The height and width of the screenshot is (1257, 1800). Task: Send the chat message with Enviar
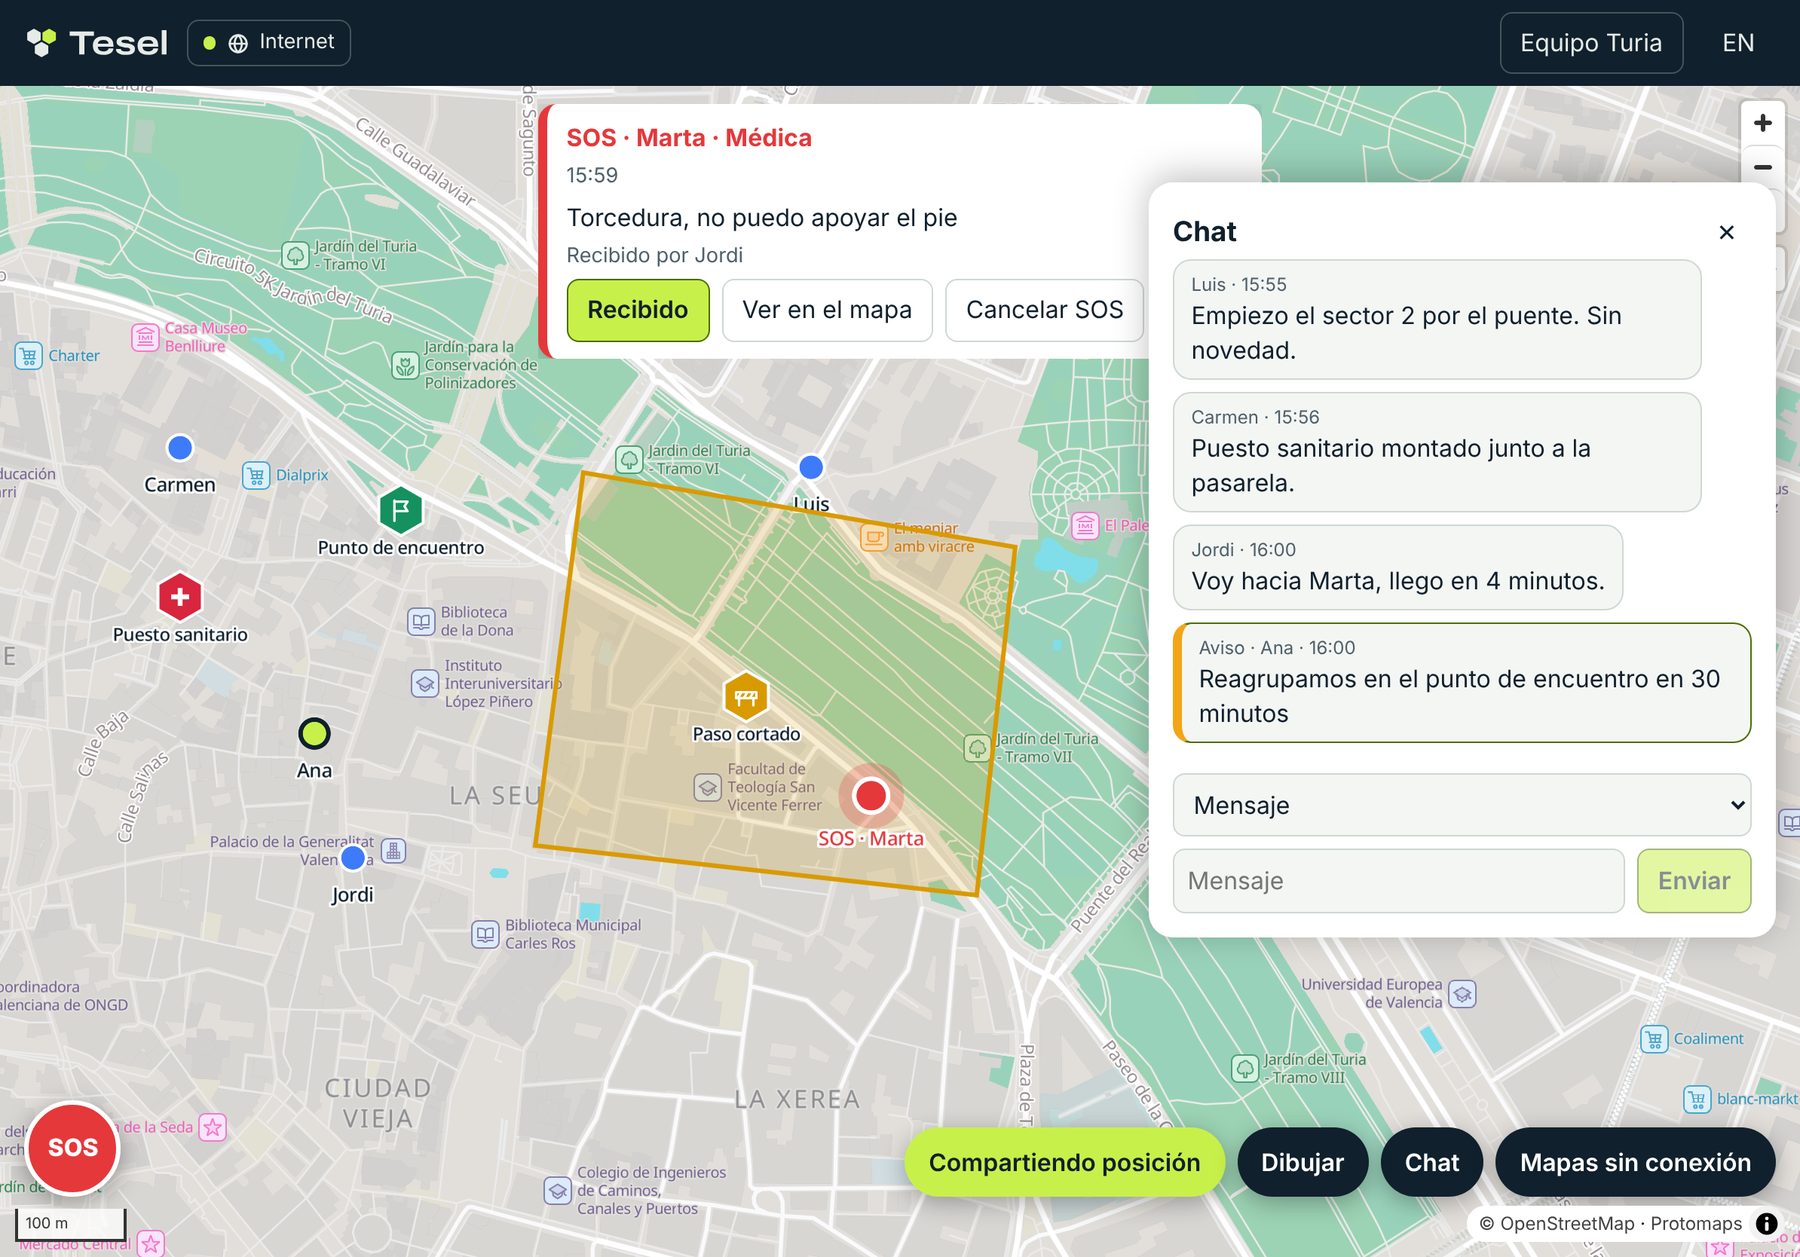(1694, 881)
